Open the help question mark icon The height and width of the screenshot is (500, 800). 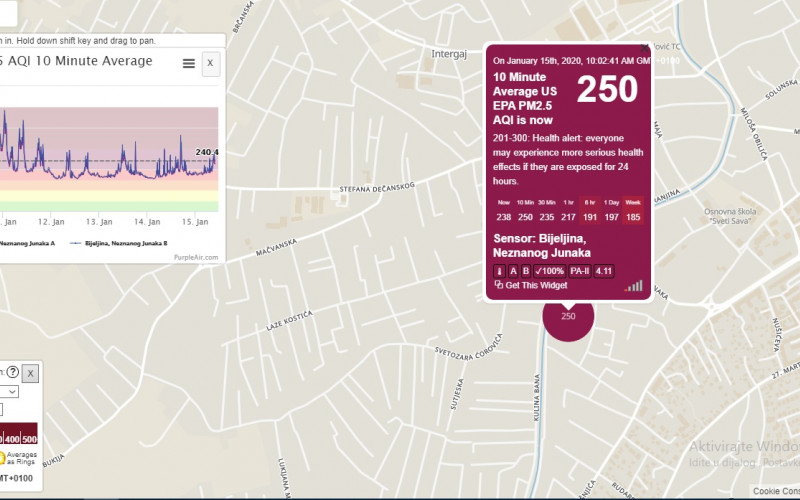point(13,372)
